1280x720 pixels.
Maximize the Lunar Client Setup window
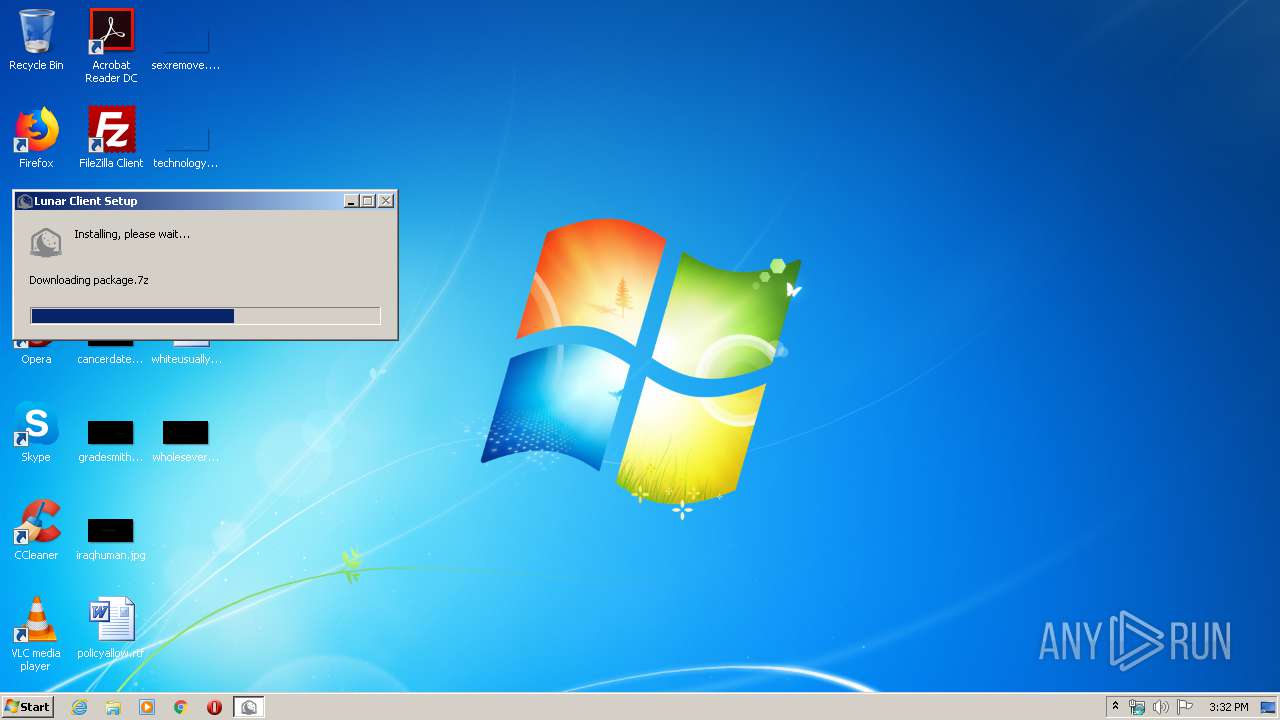pos(367,201)
